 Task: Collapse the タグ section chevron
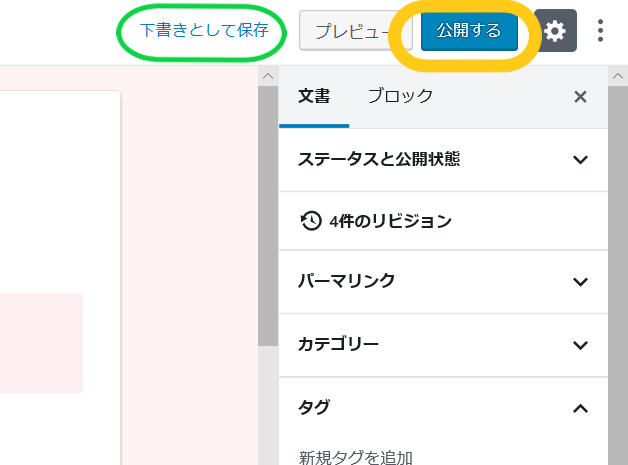pos(580,408)
